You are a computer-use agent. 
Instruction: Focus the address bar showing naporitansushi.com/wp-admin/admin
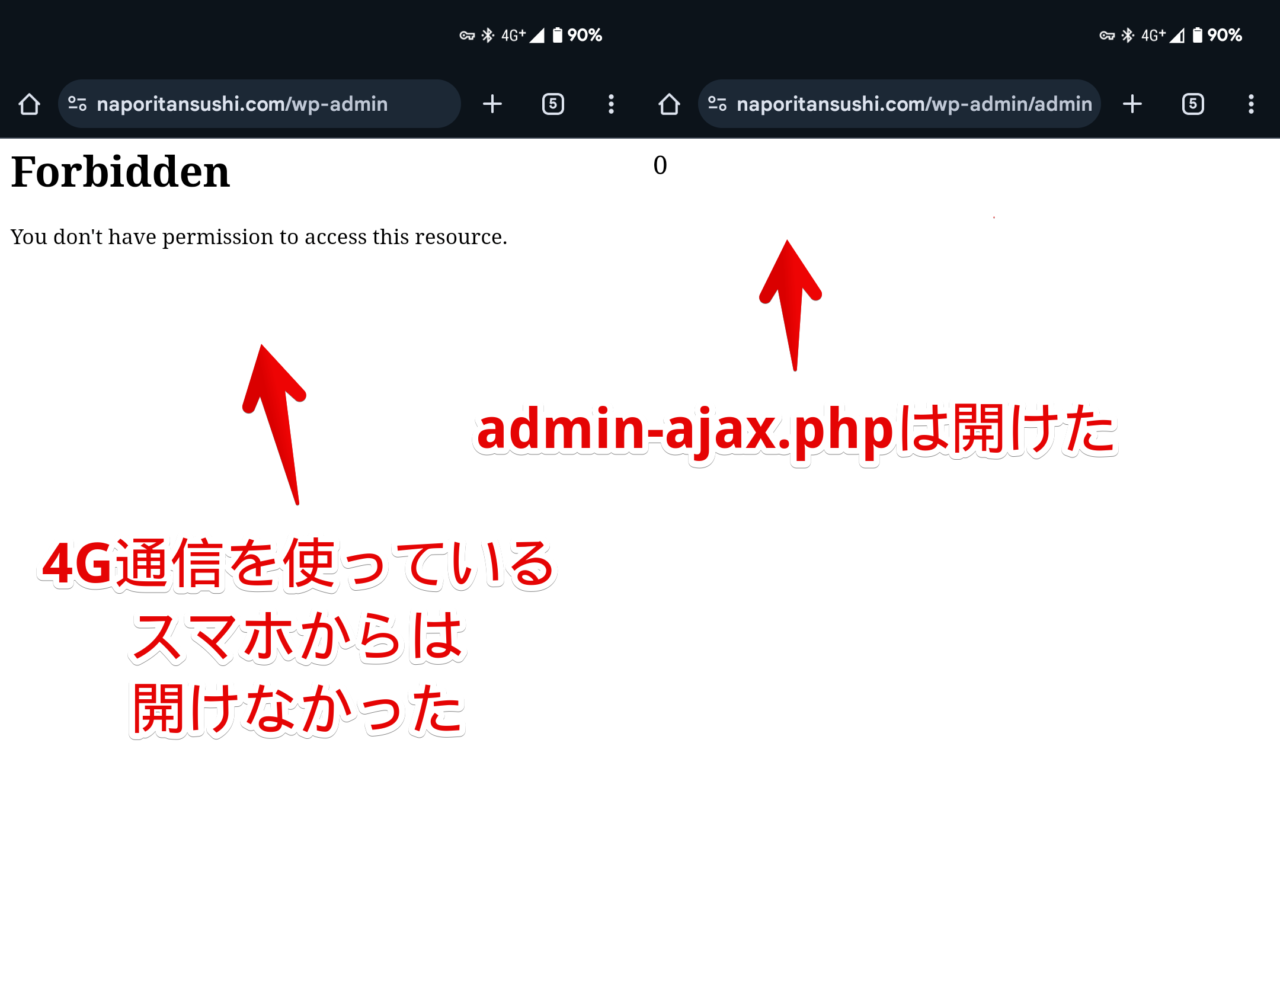click(899, 104)
